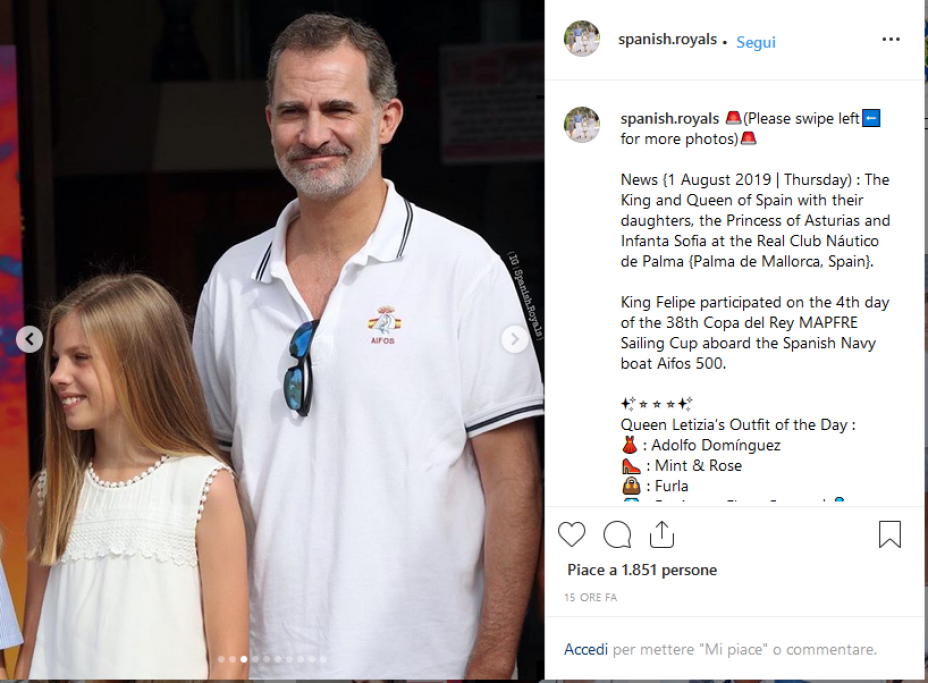View likes list 'Piace a 1.851 persone'
928x683 pixels.
tap(642, 570)
